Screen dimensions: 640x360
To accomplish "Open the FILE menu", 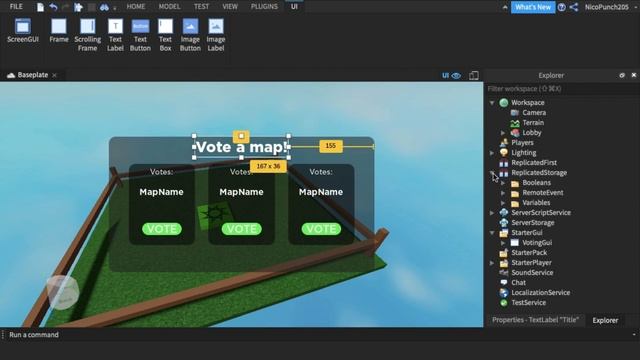I will [x=16, y=7].
